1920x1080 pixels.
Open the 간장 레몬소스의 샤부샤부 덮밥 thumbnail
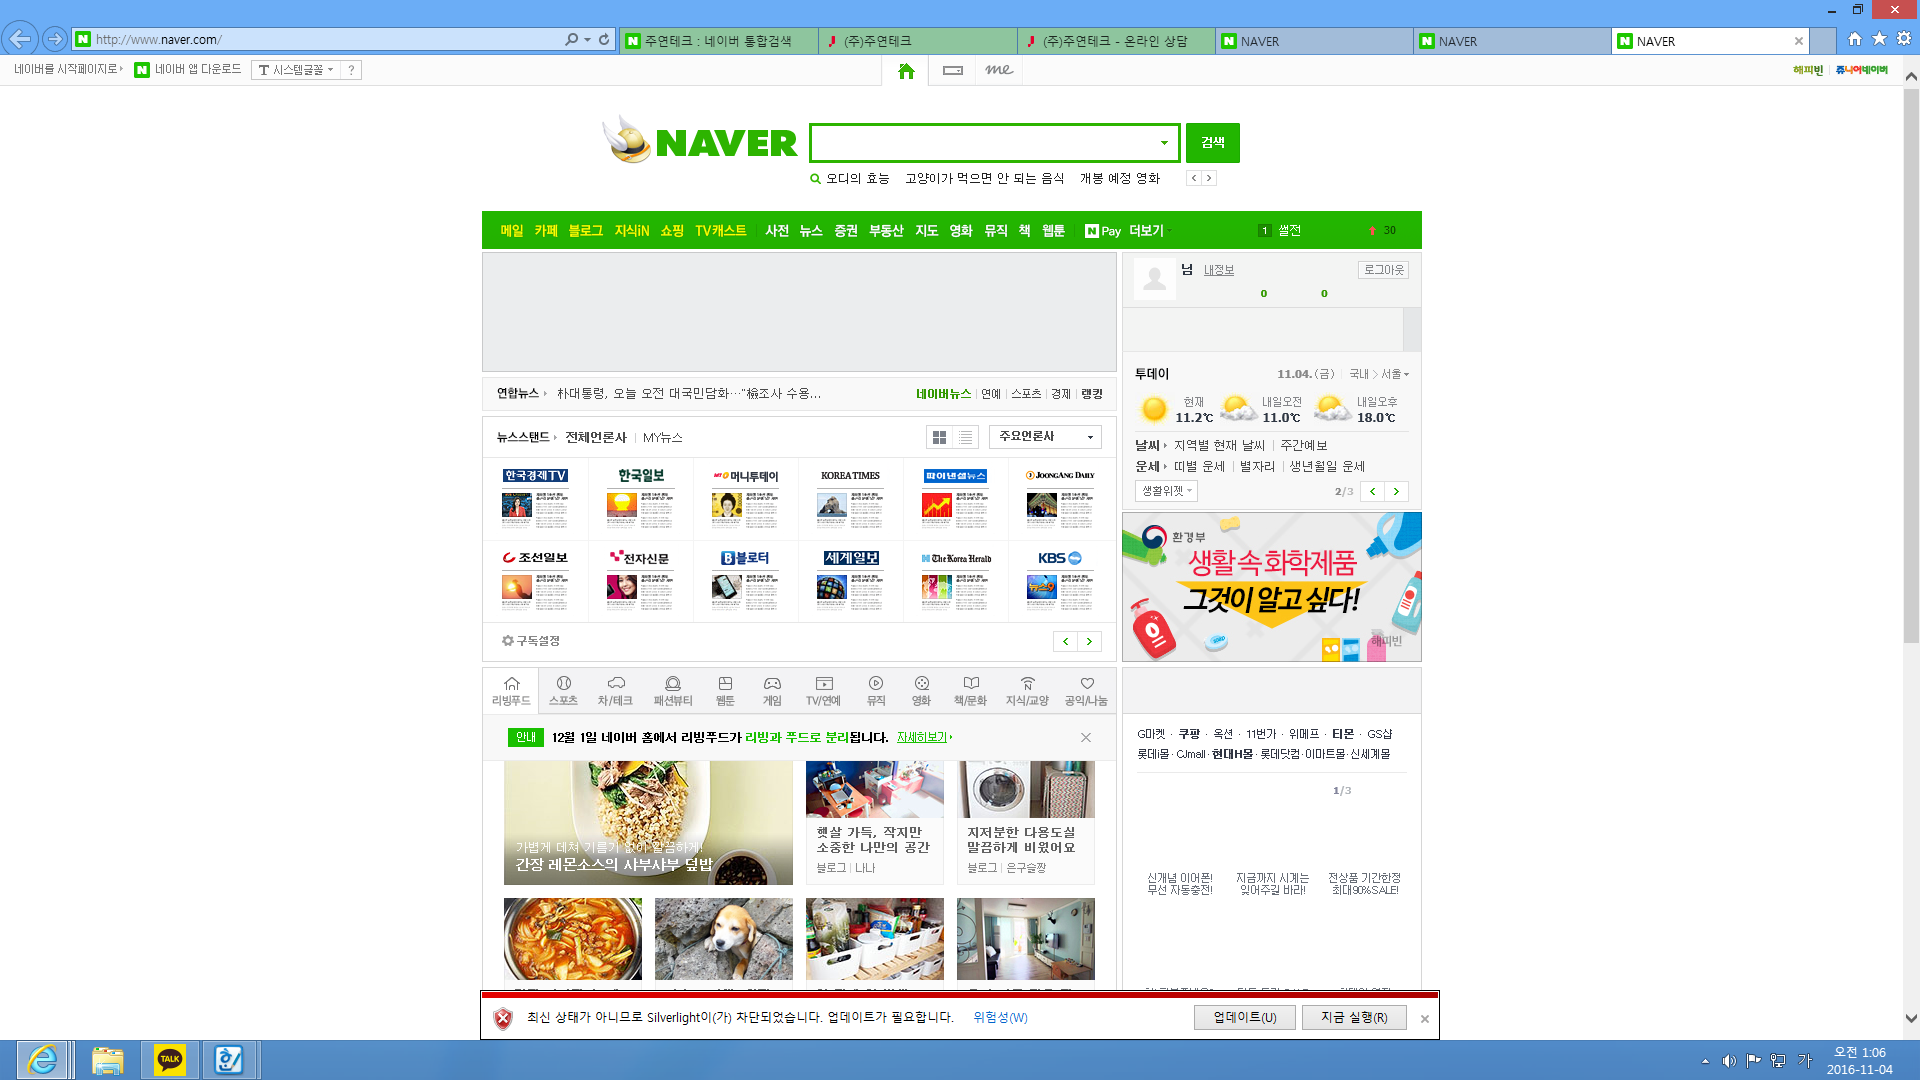(648, 823)
